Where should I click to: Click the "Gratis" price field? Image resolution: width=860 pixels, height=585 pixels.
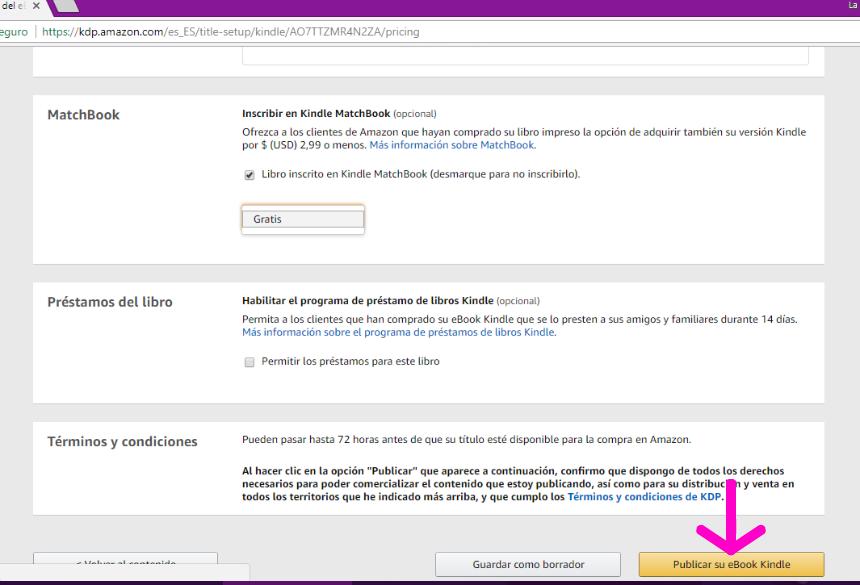pyautogui.click(x=300, y=217)
